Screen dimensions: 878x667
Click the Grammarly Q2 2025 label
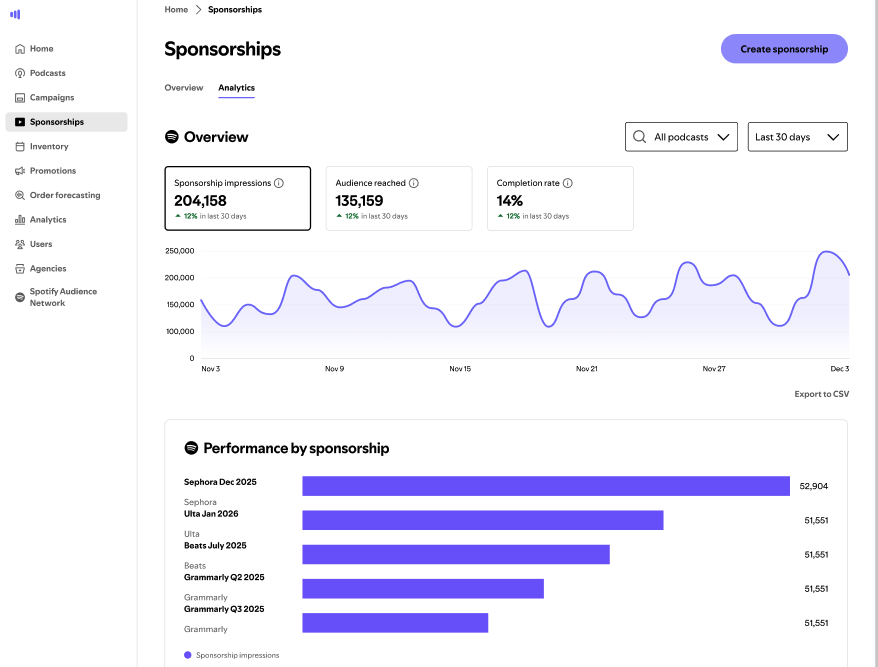(224, 577)
